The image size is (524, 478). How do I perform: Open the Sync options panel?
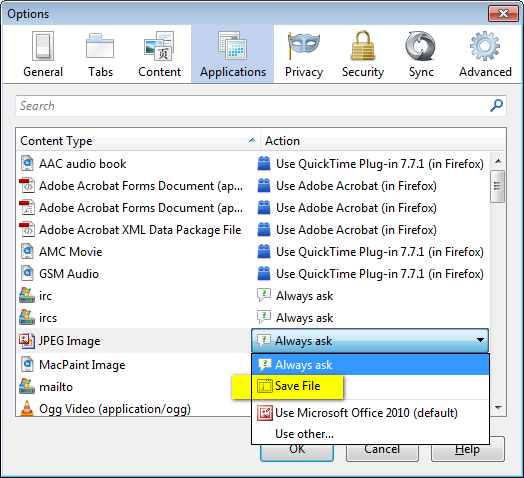tap(421, 54)
